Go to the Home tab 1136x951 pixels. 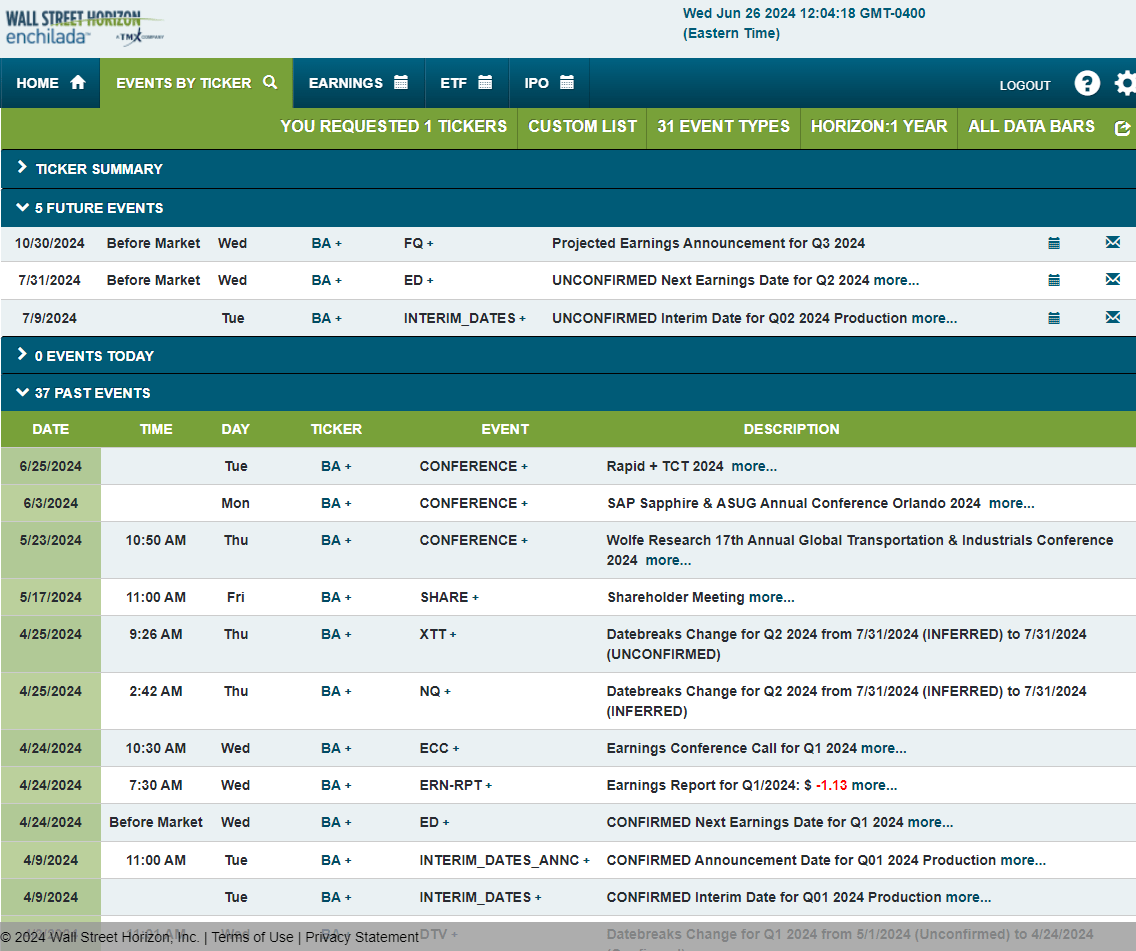pos(51,83)
